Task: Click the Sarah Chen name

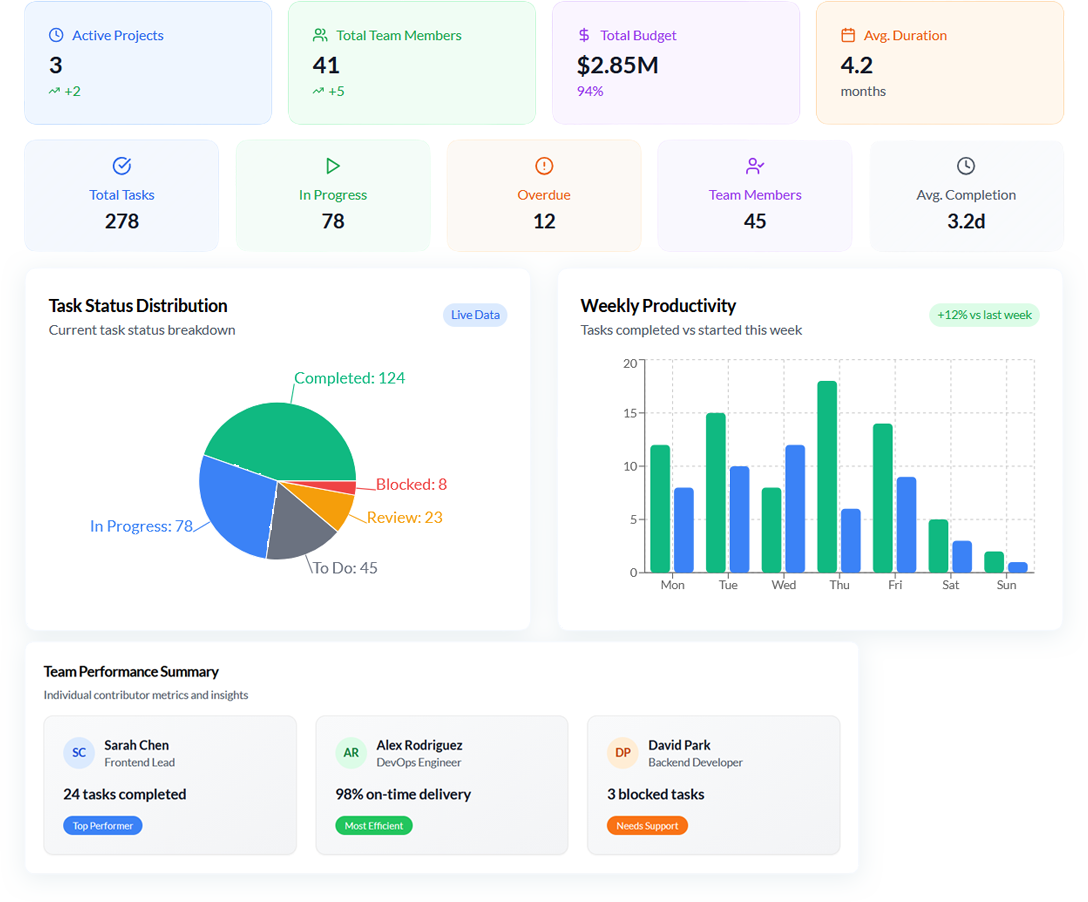Action: click(x=137, y=745)
